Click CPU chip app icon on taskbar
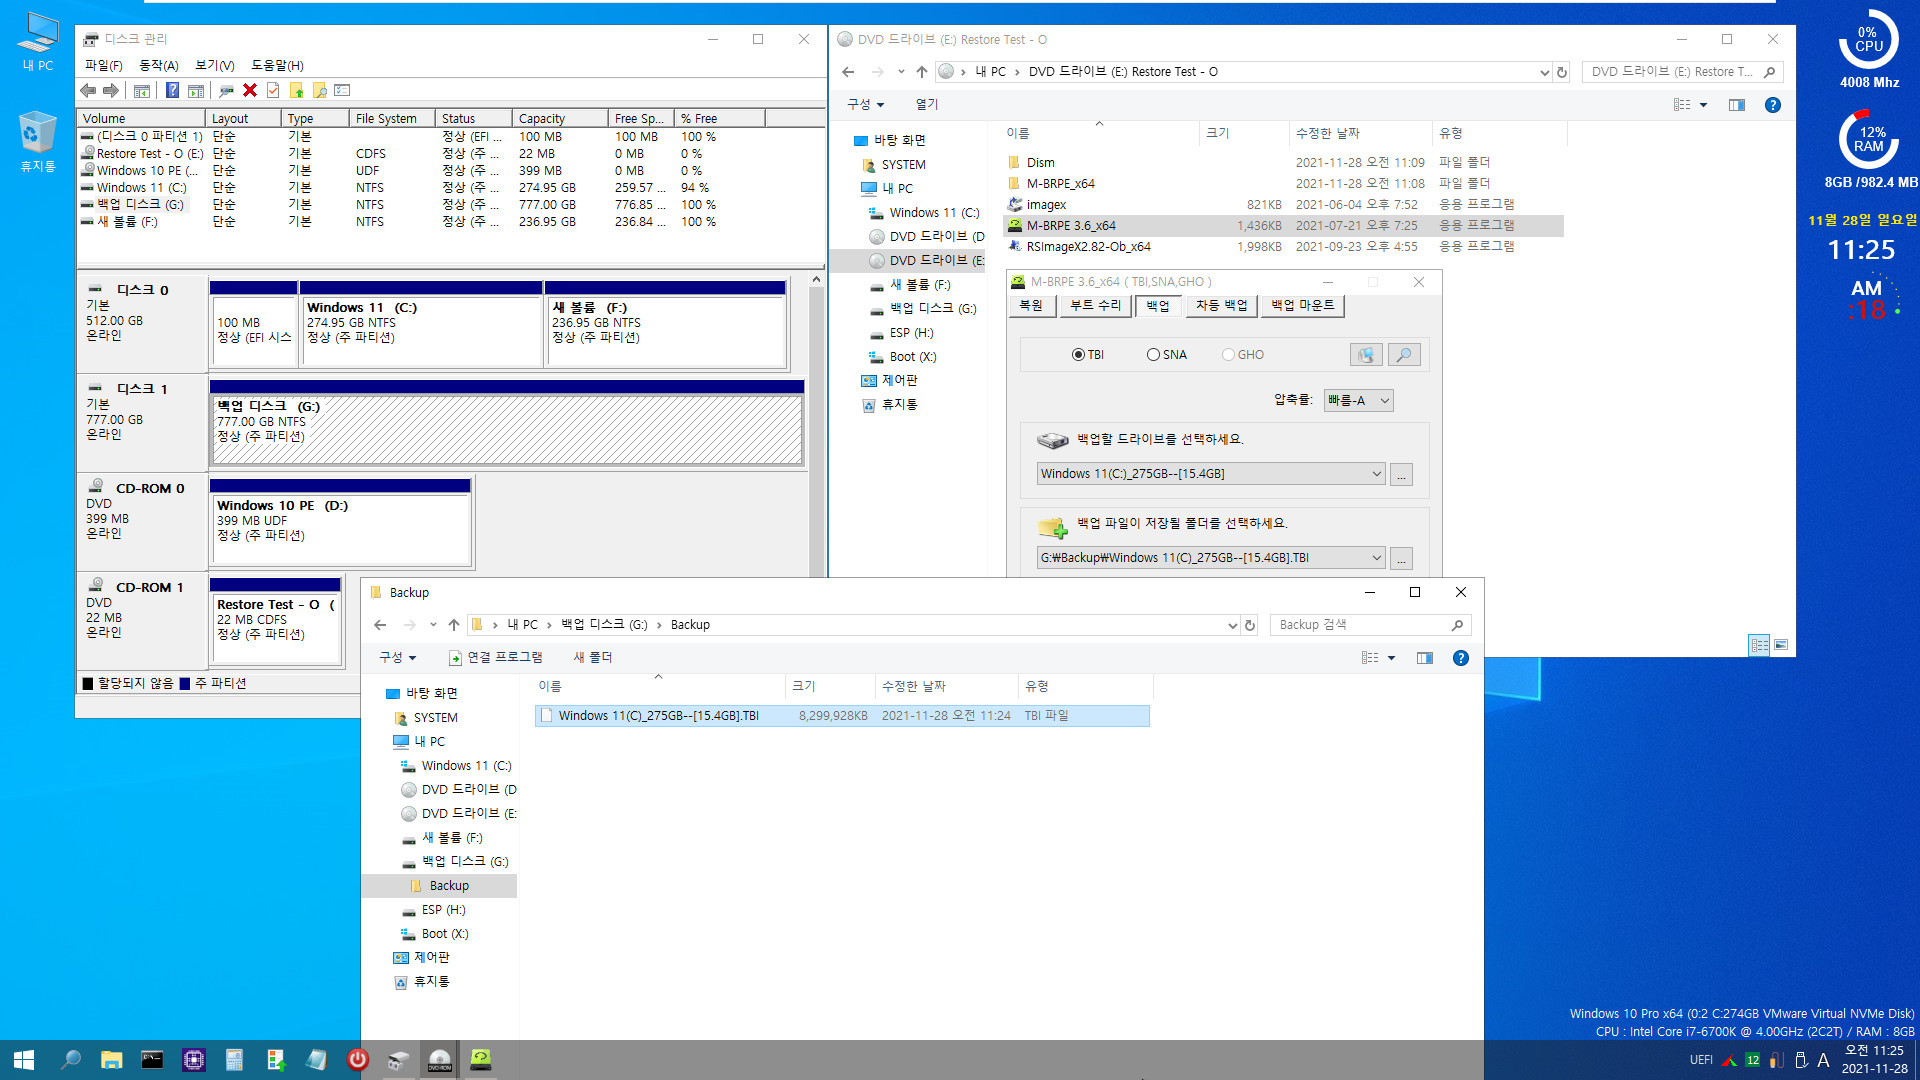The width and height of the screenshot is (1920, 1080). click(193, 1060)
